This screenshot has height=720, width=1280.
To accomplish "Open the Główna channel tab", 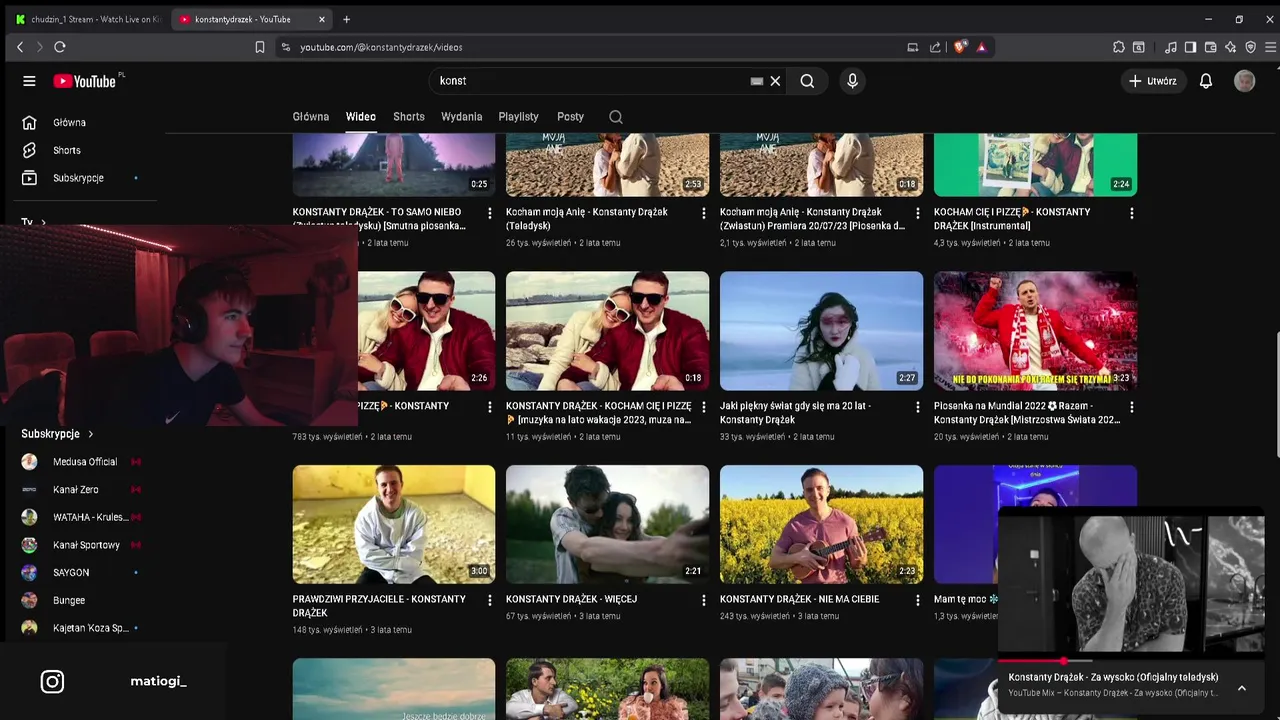I will pyautogui.click(x=311, y=117).
